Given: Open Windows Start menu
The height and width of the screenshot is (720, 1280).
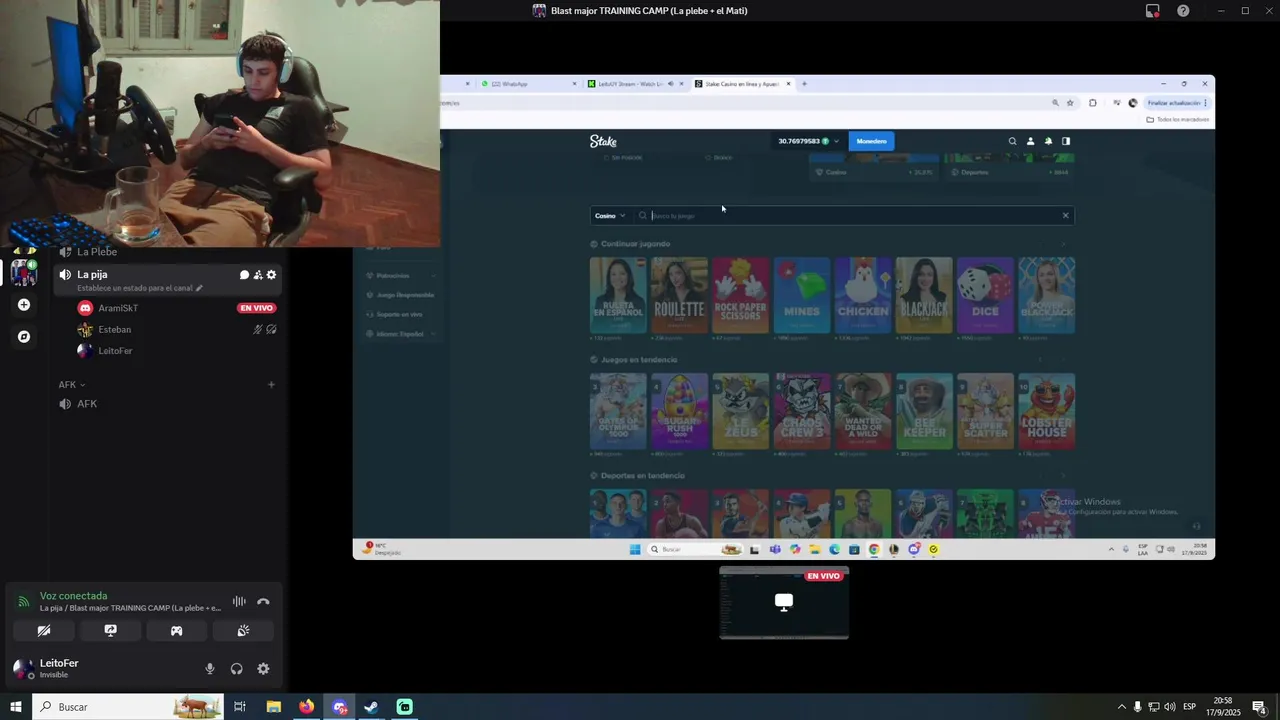Looking at the screenshot, I should pyautogui.click(x=15, y=707).
